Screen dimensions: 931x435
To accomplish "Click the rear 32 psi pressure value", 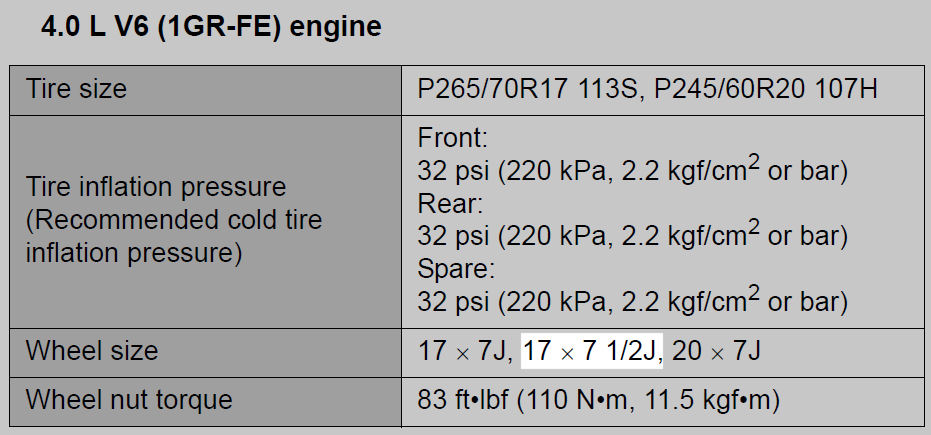I will [454, 237].
